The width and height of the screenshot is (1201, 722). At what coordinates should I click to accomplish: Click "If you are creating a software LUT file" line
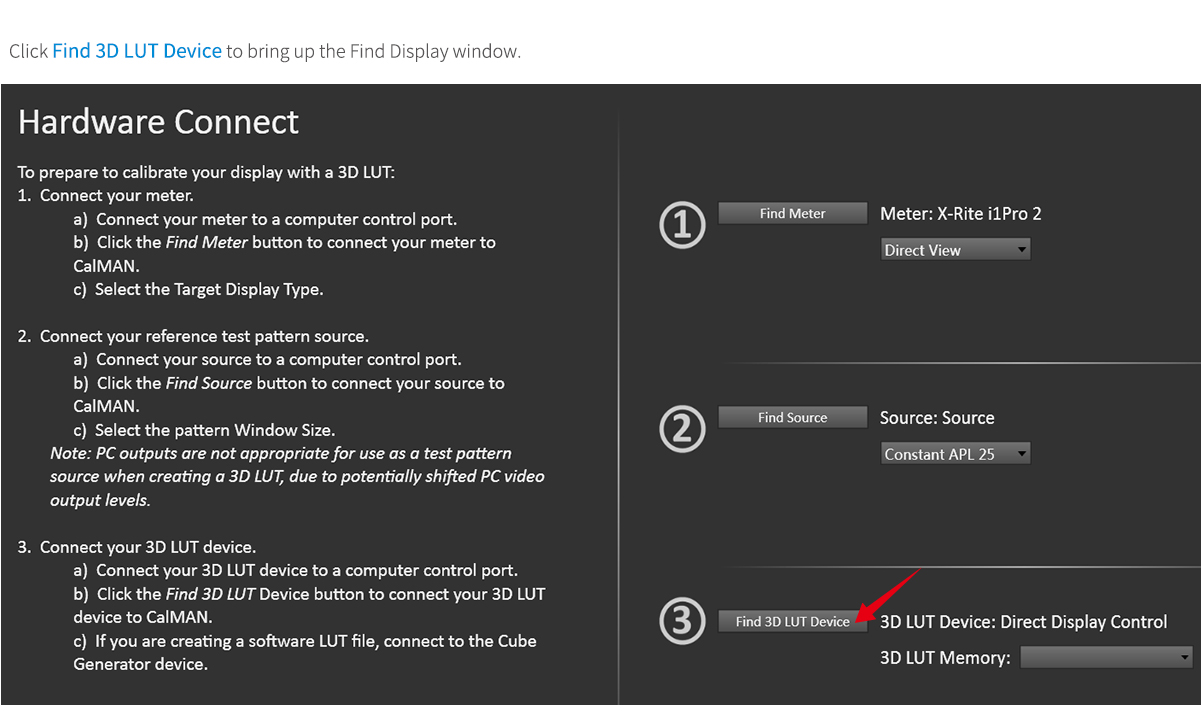tap(305, 652)
